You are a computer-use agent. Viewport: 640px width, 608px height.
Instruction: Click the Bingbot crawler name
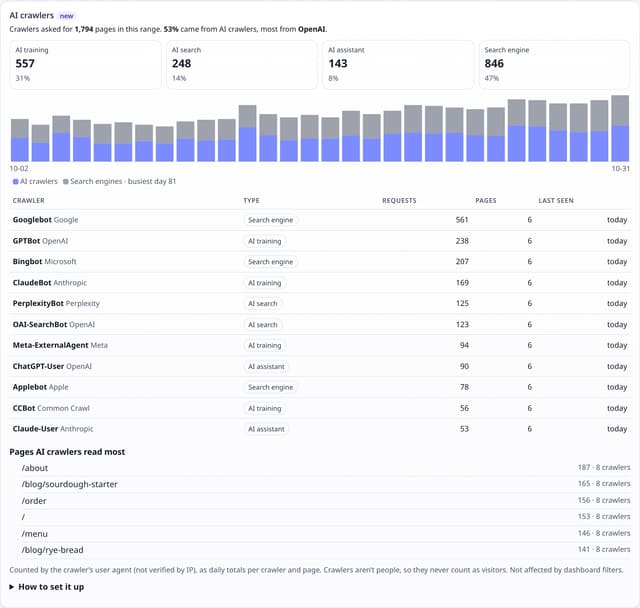[27, 262]
